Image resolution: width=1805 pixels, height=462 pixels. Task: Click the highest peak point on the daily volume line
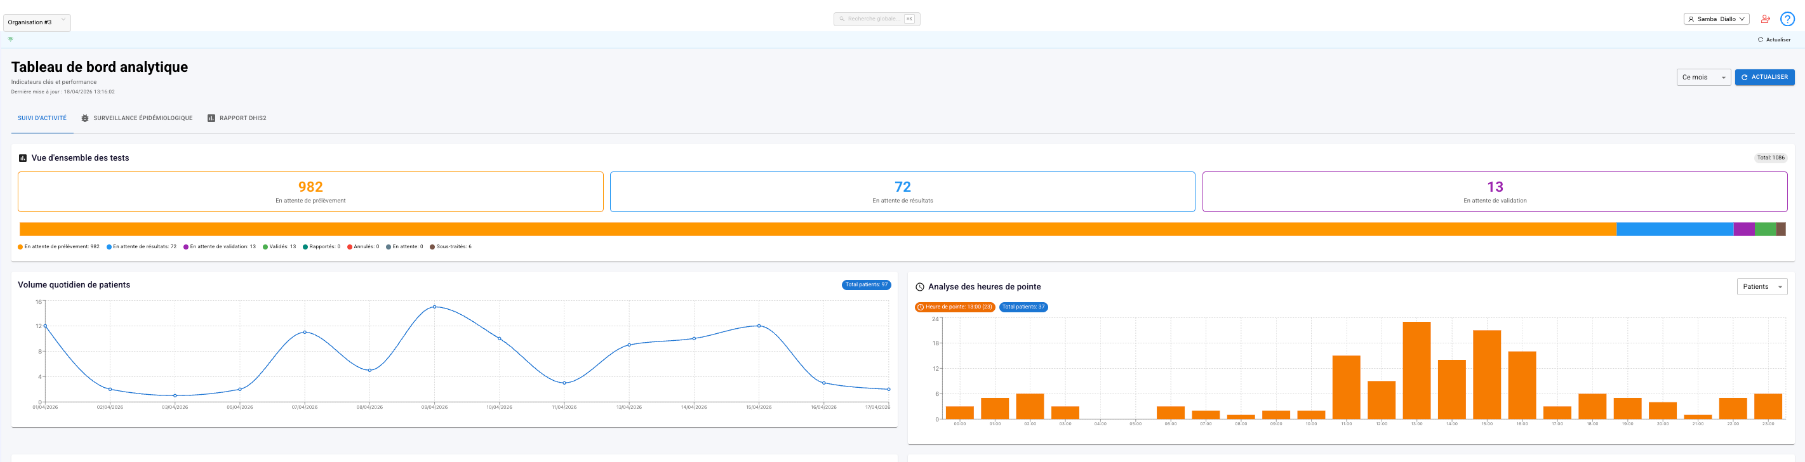point(434,307)
